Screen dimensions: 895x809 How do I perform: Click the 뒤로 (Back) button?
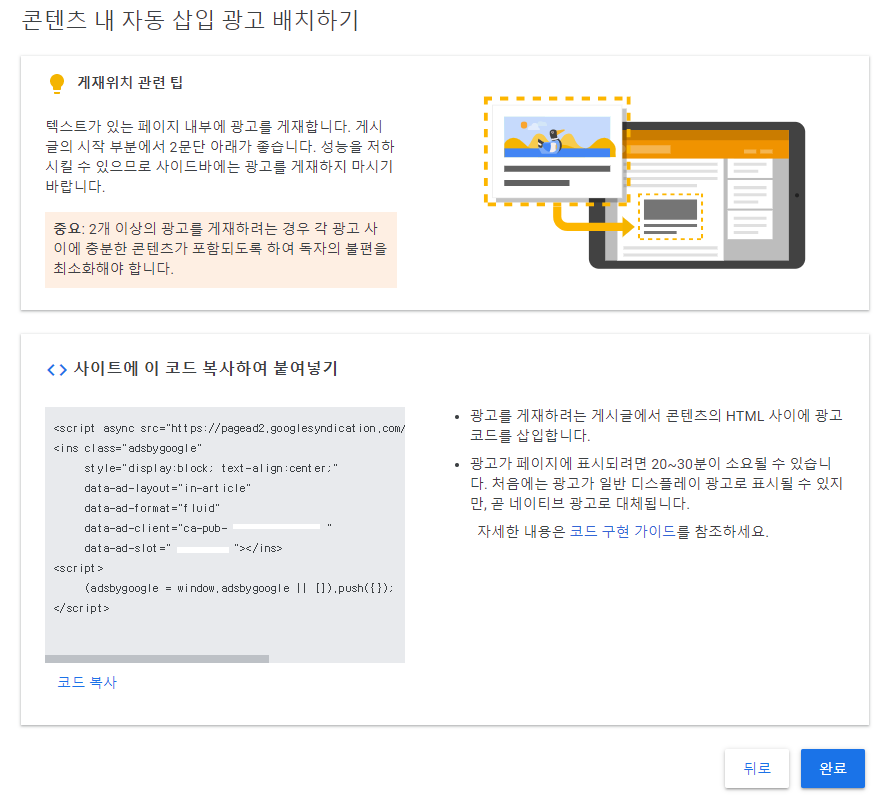coord(757,768)
